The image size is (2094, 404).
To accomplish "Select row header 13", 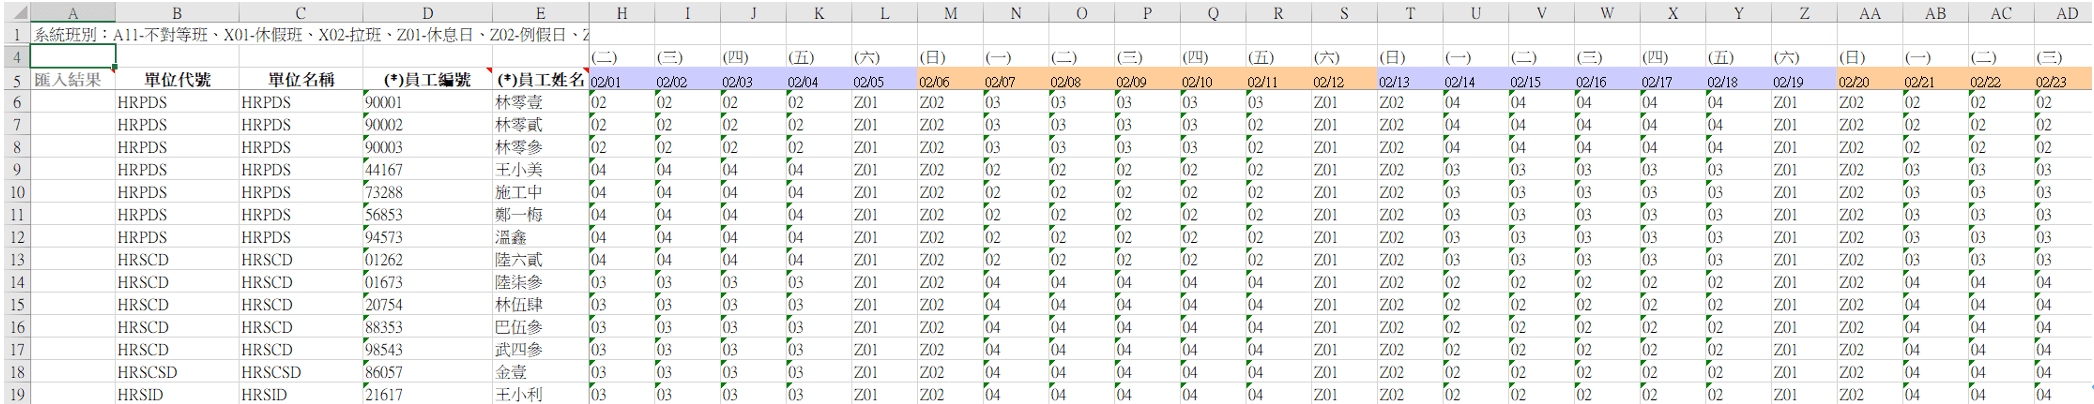I will [16, 260].
